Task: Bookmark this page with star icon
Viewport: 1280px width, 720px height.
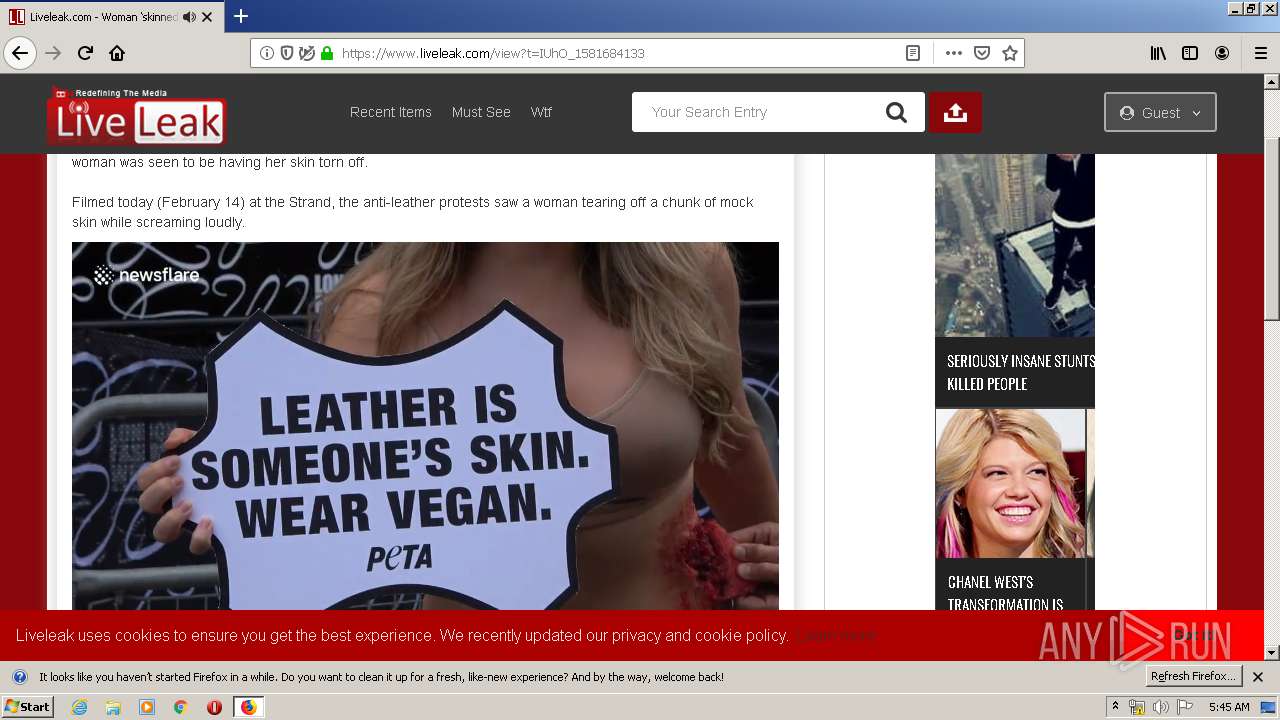Action: [x=1010, y=53]
